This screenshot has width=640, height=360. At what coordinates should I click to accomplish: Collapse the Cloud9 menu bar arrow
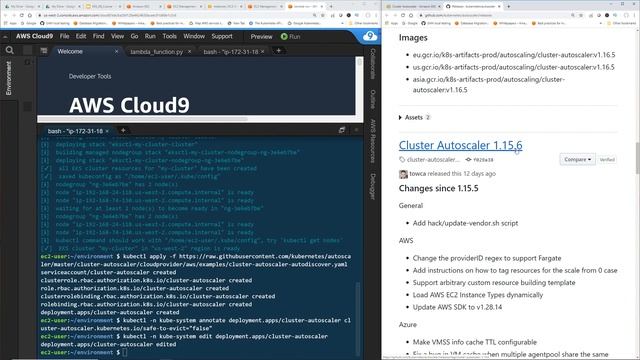click(x=5, y=36)
